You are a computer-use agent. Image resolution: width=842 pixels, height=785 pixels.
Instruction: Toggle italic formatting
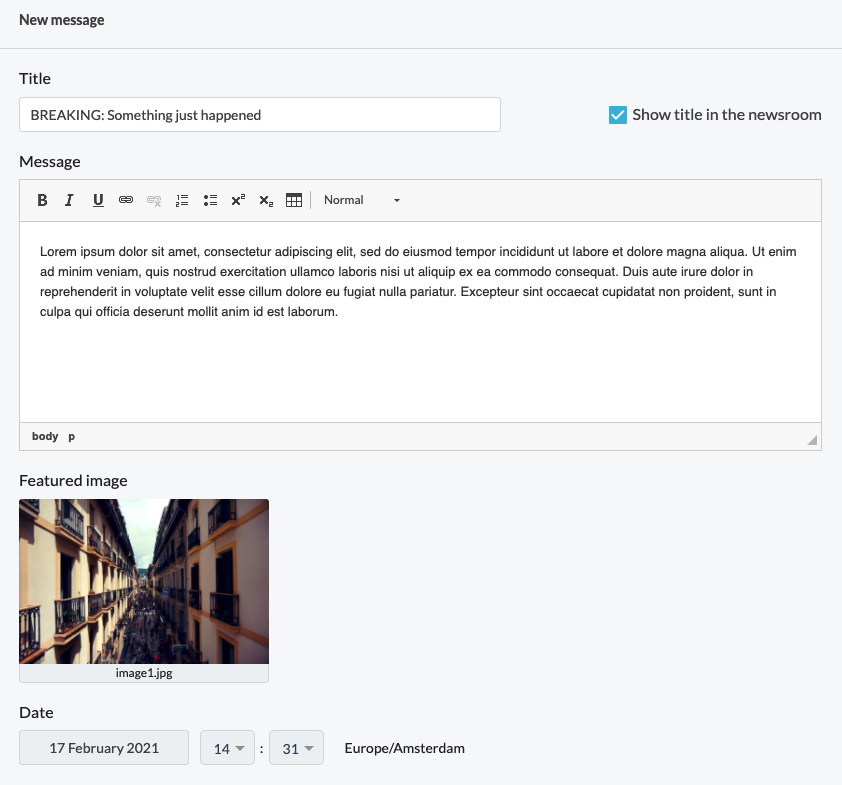(x=69, y=200)
